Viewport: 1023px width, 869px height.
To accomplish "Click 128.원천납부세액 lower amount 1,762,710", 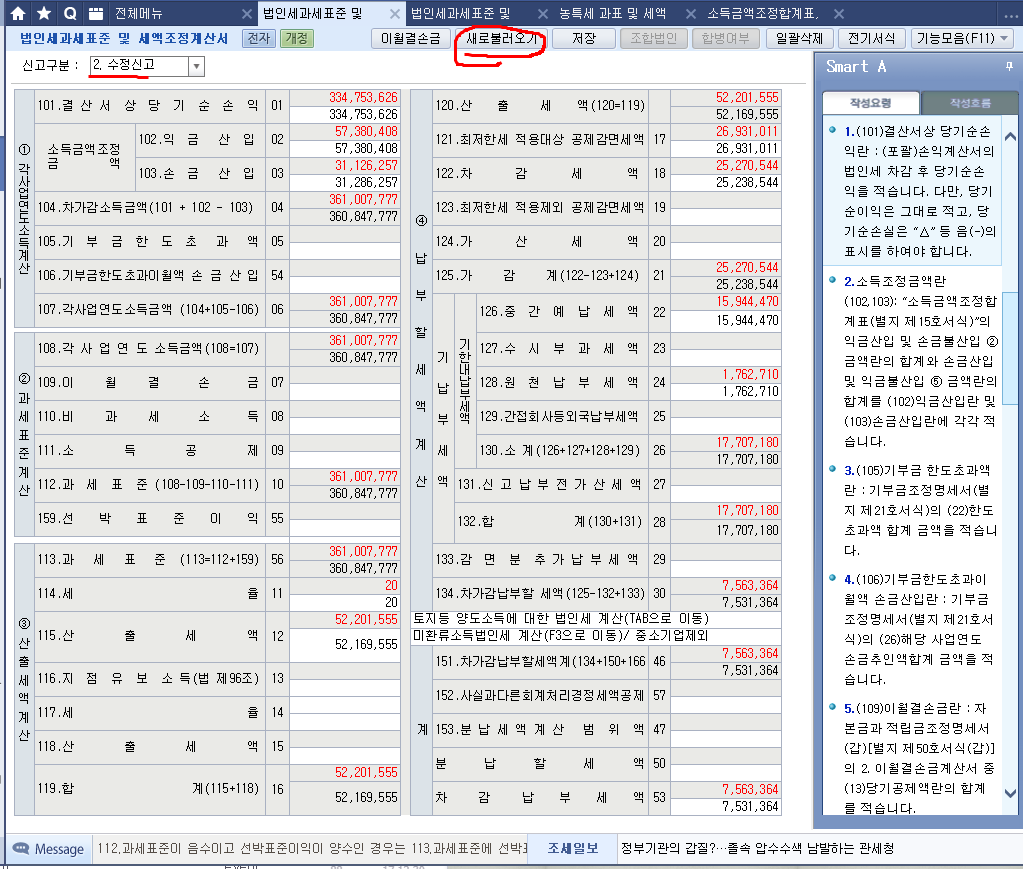I will (x=725, y=391).
